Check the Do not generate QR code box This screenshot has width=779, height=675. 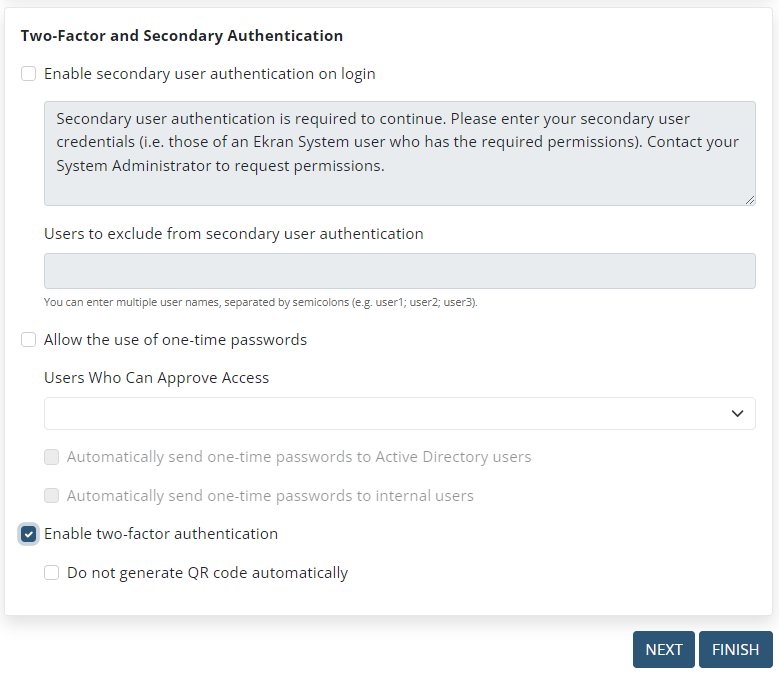[52, 573]
